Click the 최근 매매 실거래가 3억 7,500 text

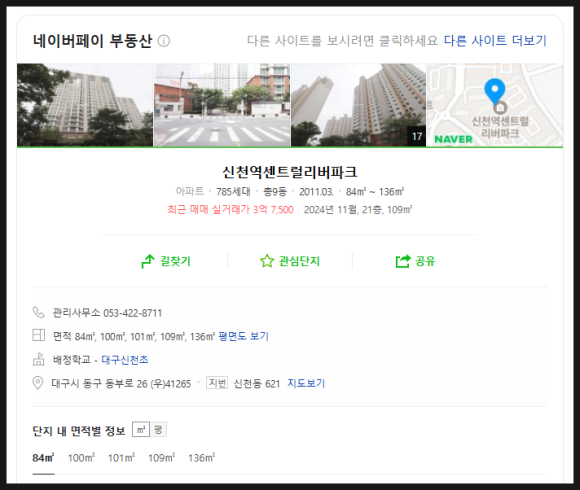[x=230, y=210]
